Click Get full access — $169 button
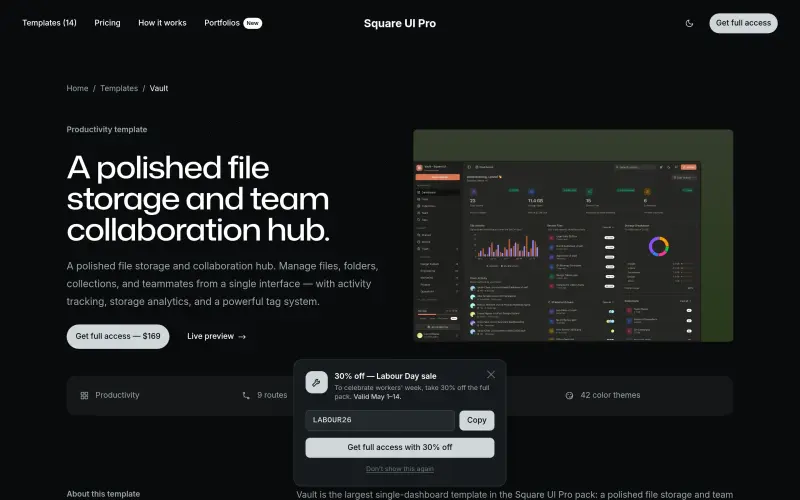Viewport: 800px width, 500px height. [118, 336]
